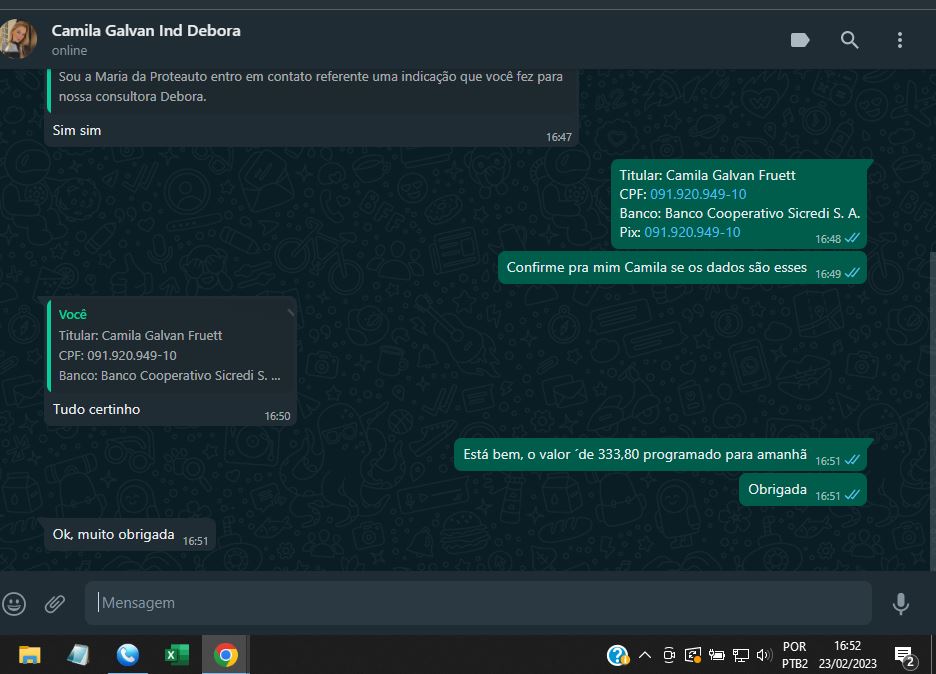Image resolution: width=936 pixels, height=674 pixels.
Task: Click the paperclip attach icon
Action: (55, 603)
